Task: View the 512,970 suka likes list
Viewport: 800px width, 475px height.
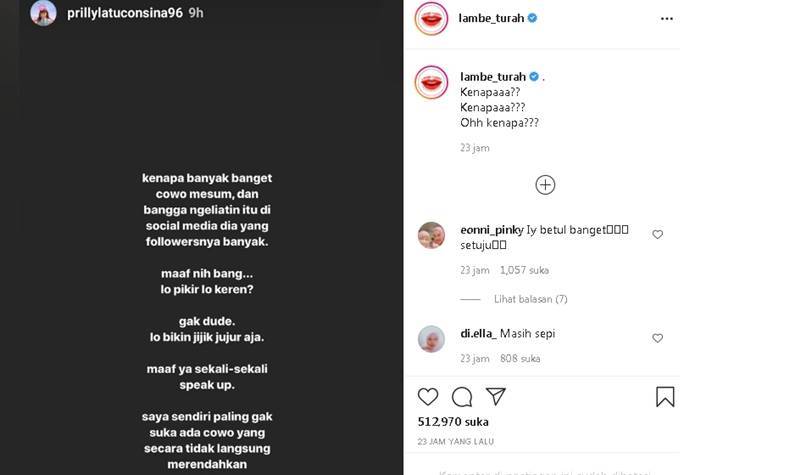Action: click(x=453, y=422)
